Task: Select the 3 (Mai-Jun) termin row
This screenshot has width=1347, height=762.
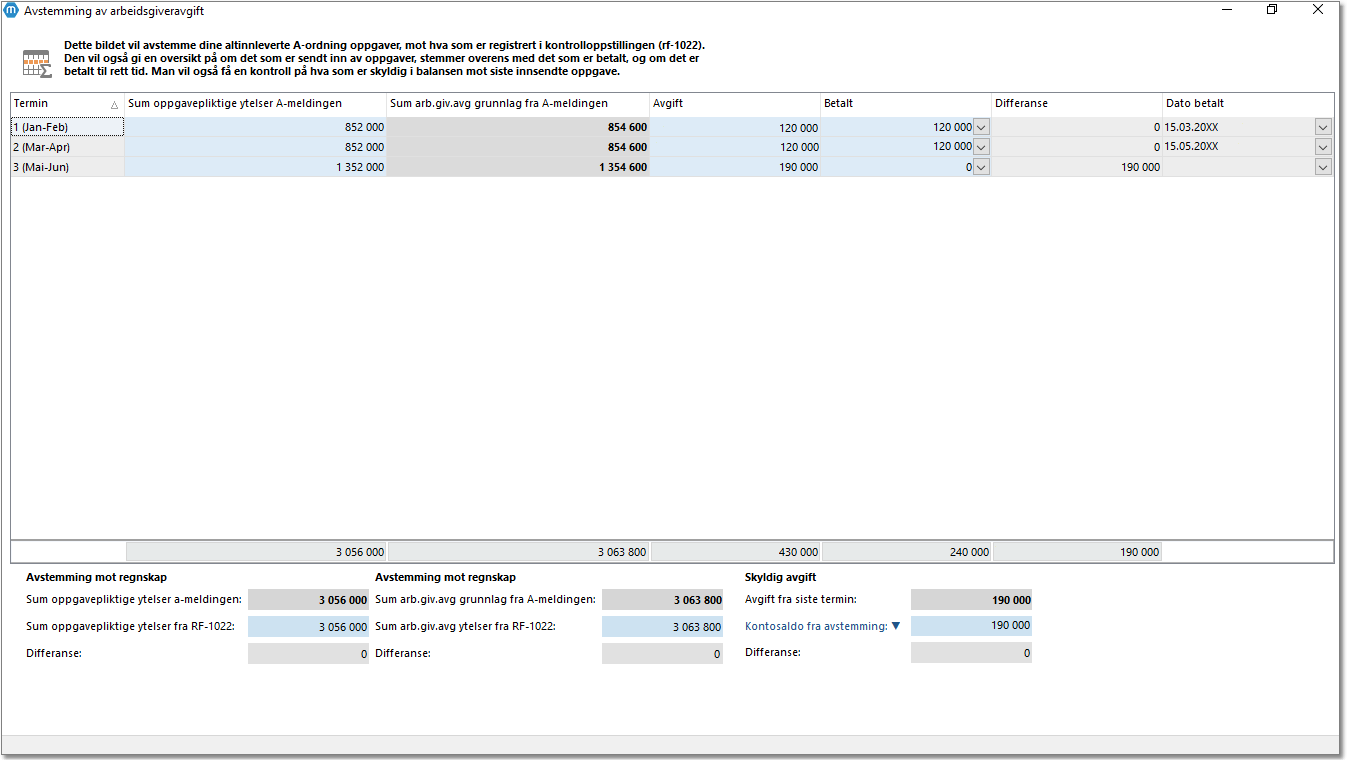Action: point(67,167)
